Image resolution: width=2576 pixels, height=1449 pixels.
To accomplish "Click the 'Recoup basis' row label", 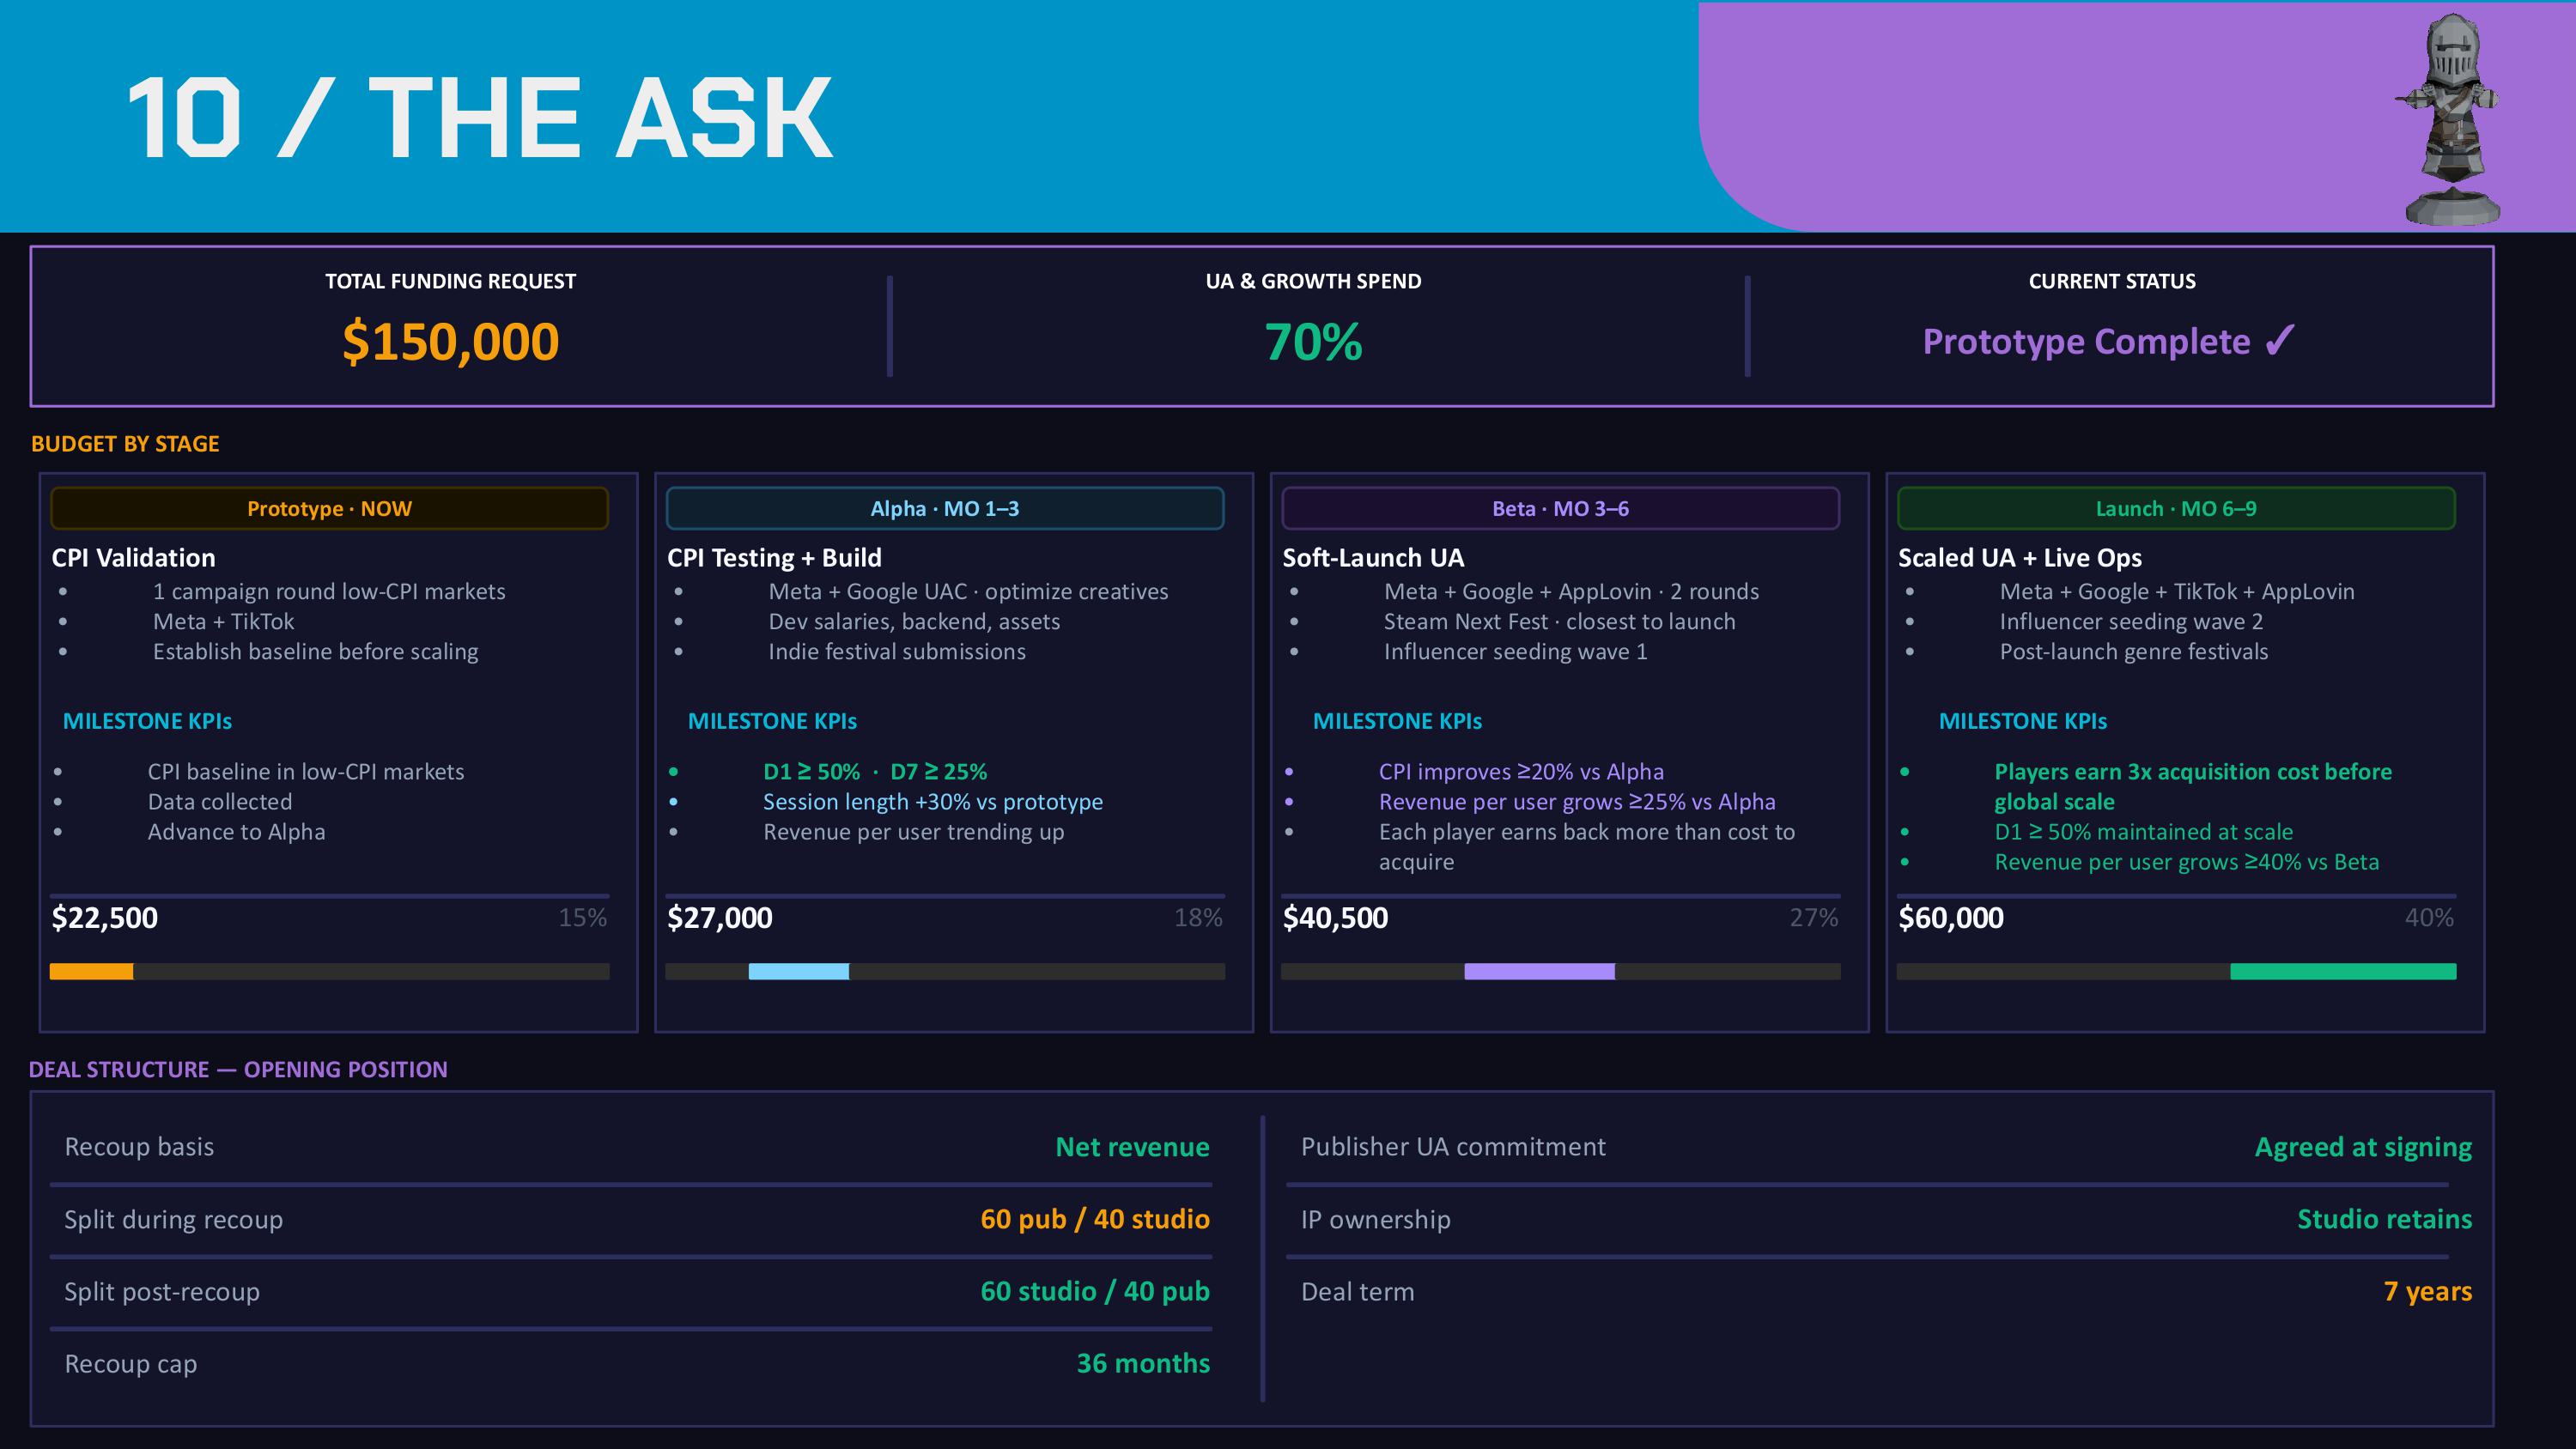I will pos(139,1146).
